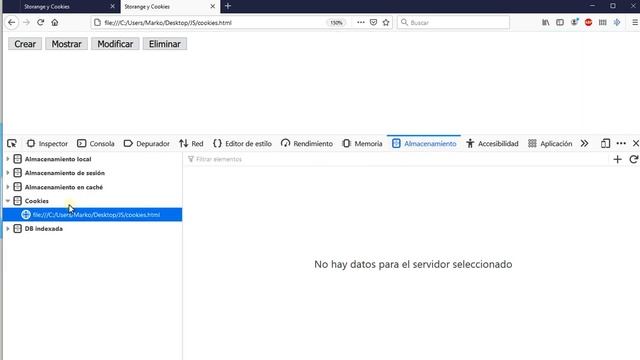Open the Memoria tab
The height and width of the screenshot is (360, 640).
pyautogui.click(x=362, y=143)
